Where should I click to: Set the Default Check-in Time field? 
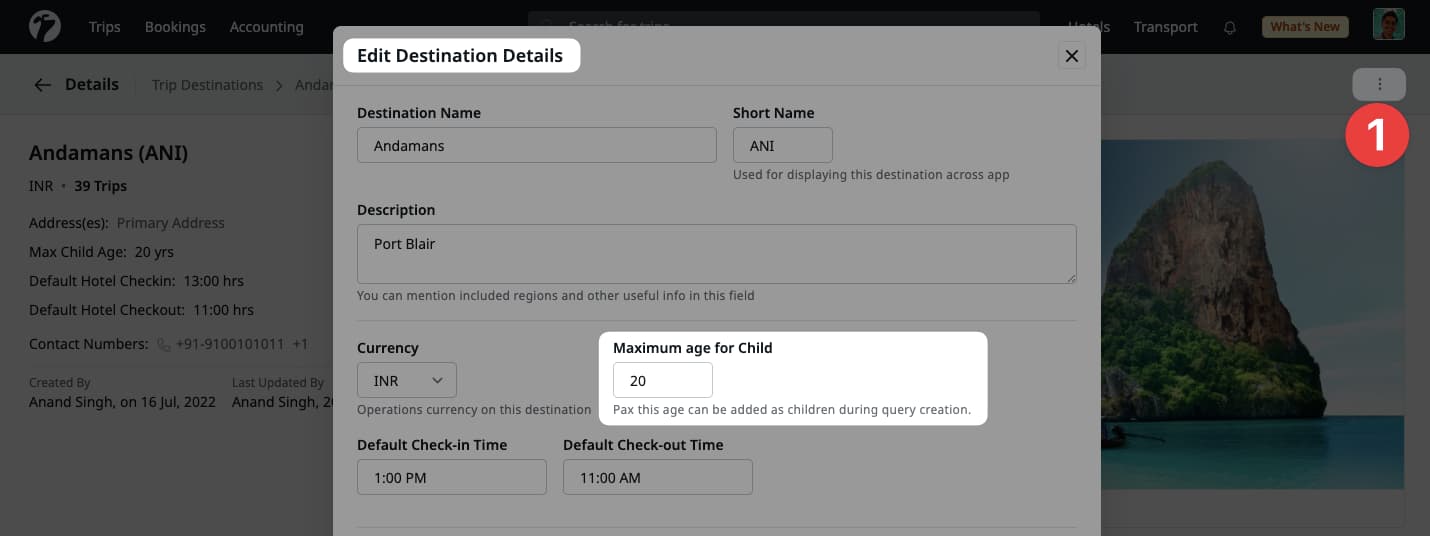coord(451,477)
